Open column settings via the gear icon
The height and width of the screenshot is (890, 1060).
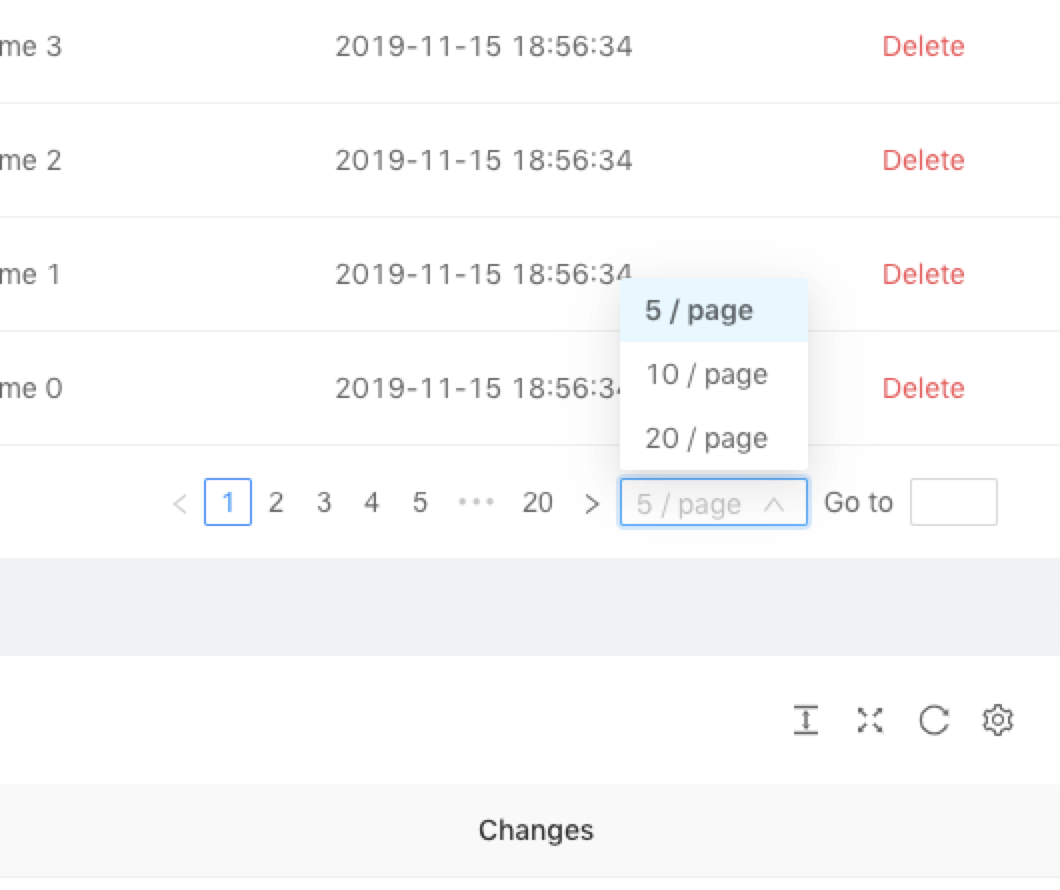(997, 719)
